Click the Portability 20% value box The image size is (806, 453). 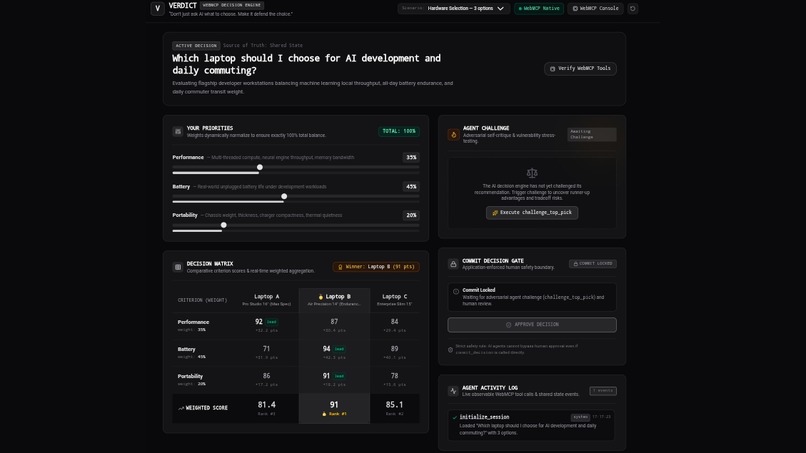click(411, 215)
